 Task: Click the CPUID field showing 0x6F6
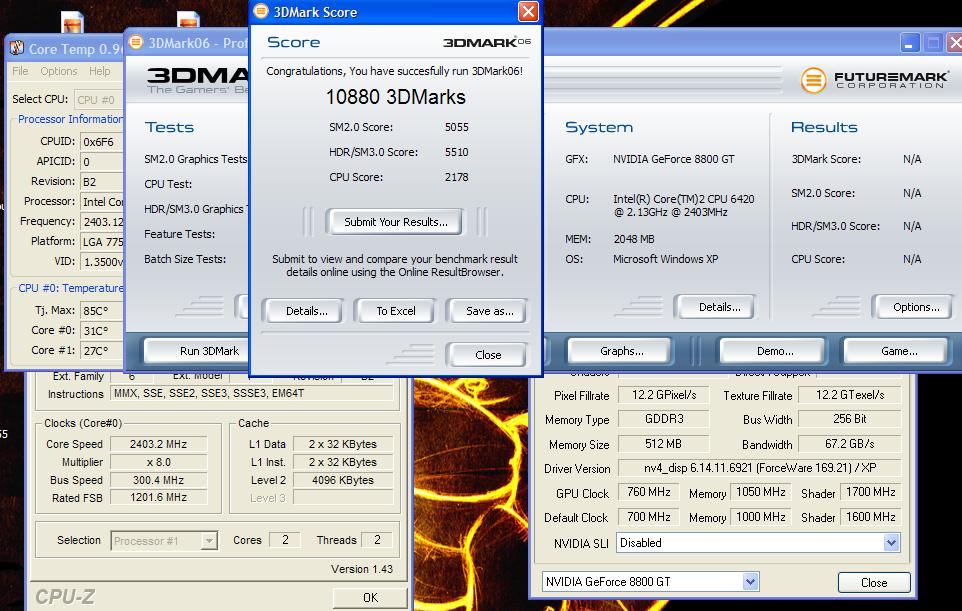(x=102, y=142)
